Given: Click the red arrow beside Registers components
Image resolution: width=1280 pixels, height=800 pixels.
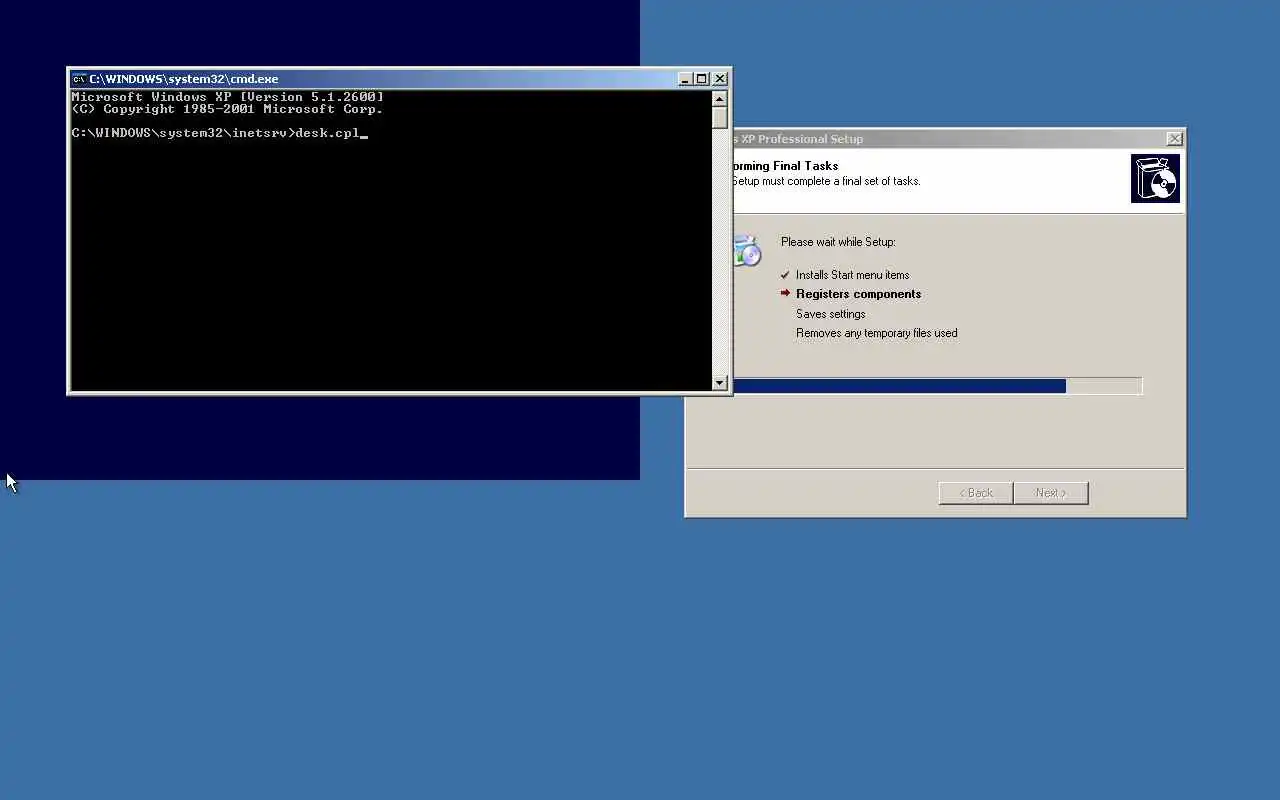Looking at the screenshot, I should (x=785, y=294).
